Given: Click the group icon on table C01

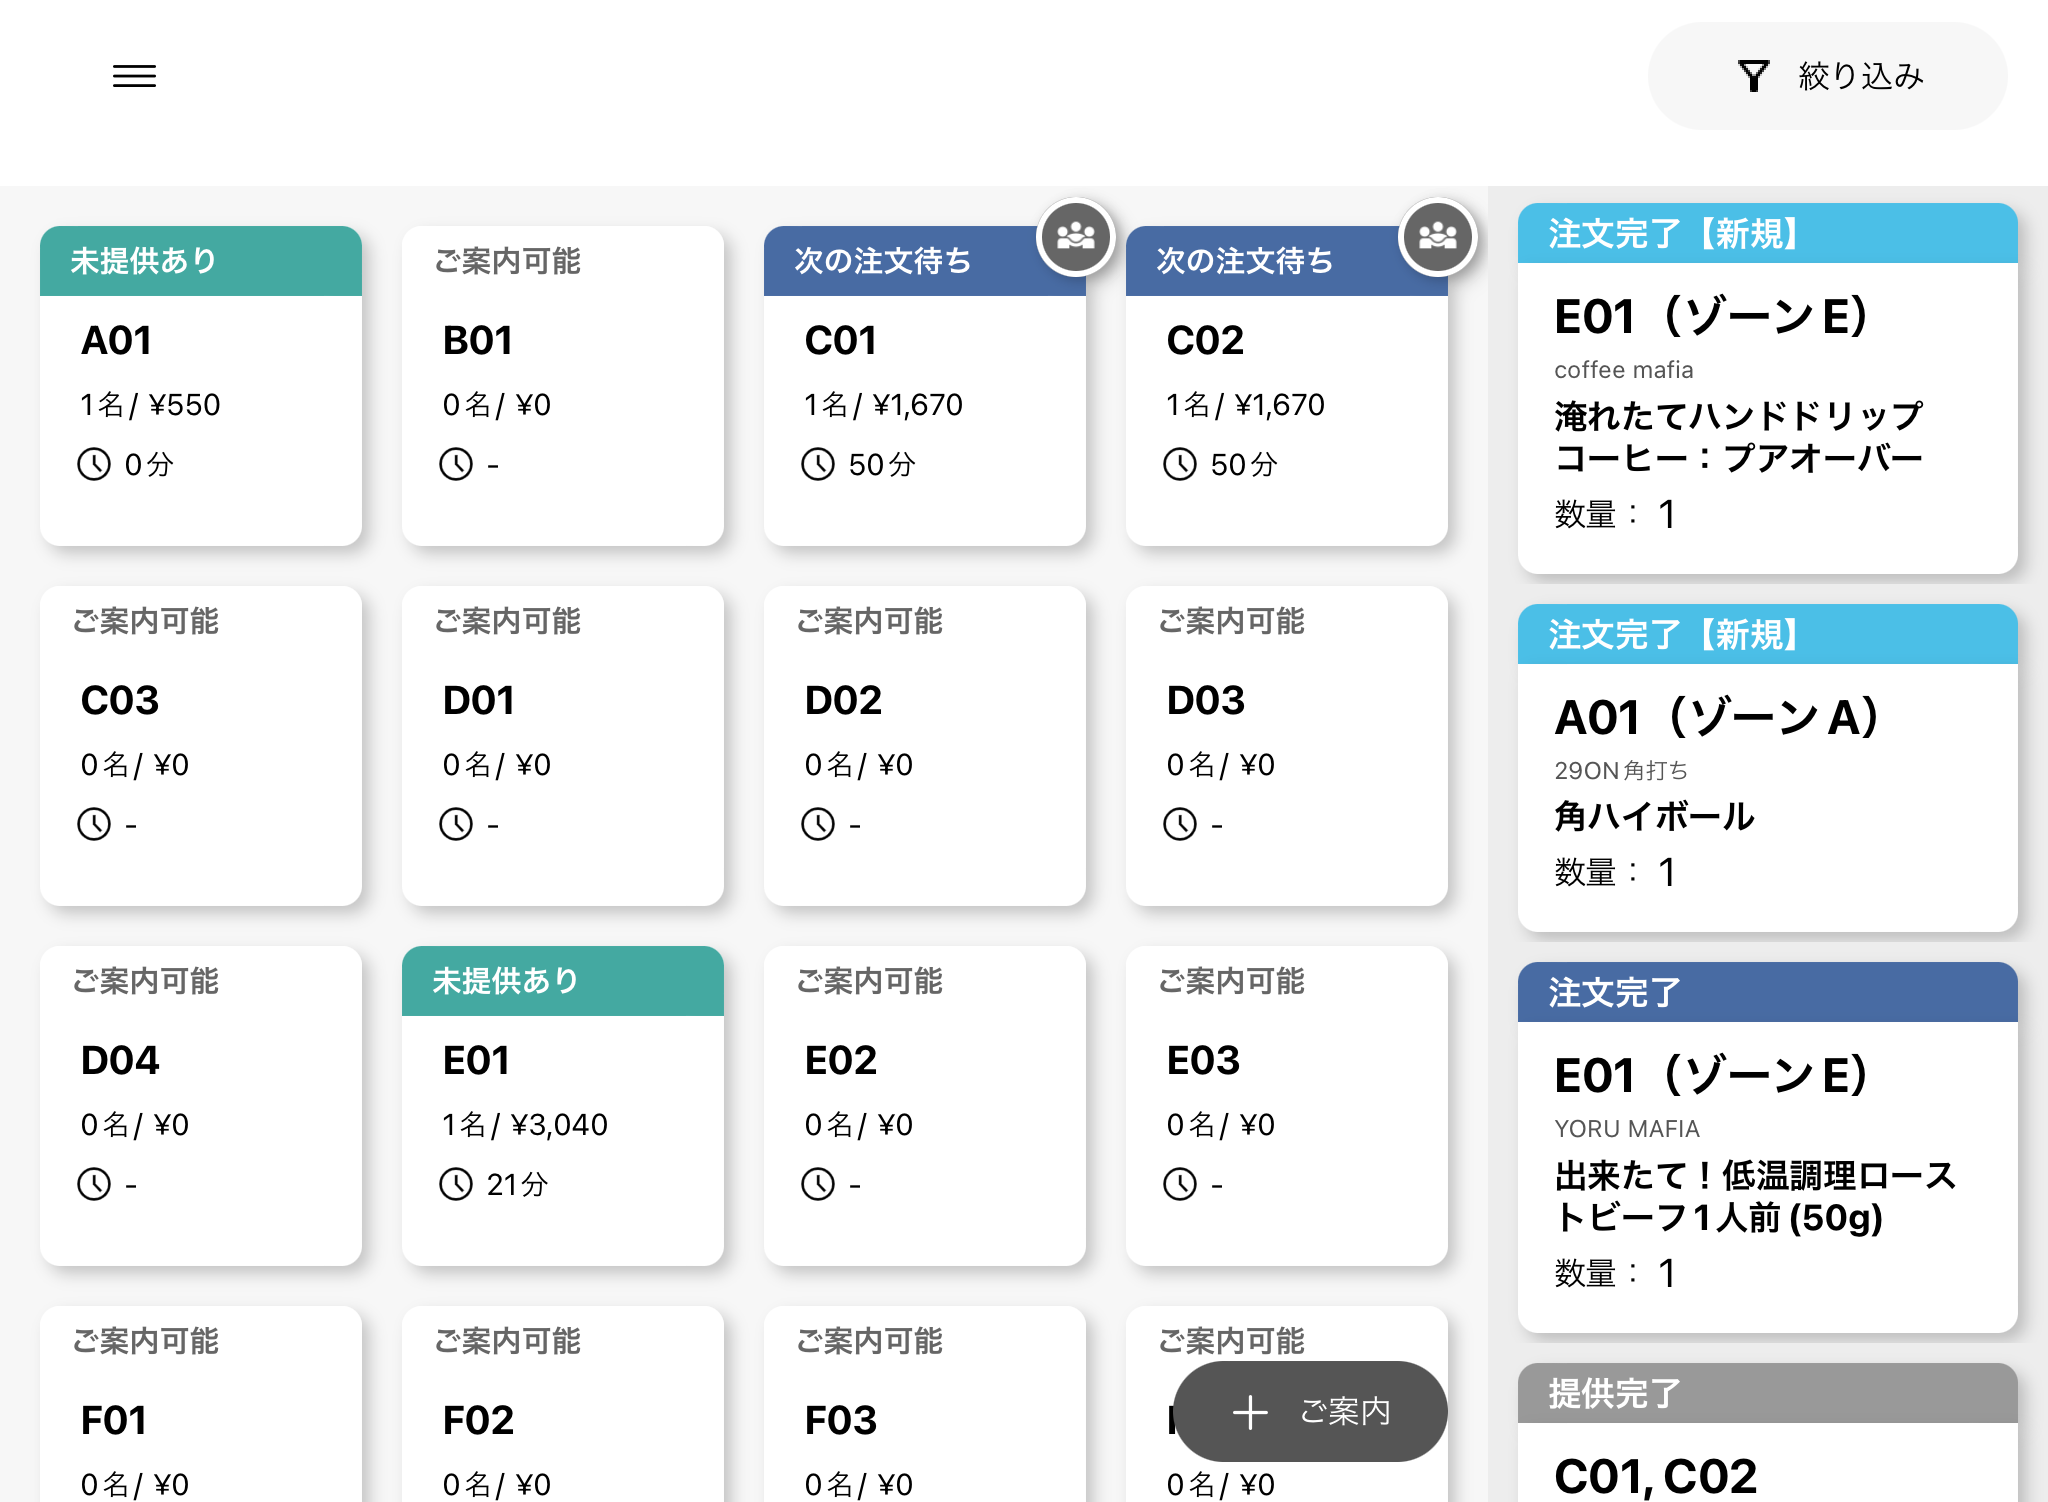Looking at the screenshot, I should 1075,237.
